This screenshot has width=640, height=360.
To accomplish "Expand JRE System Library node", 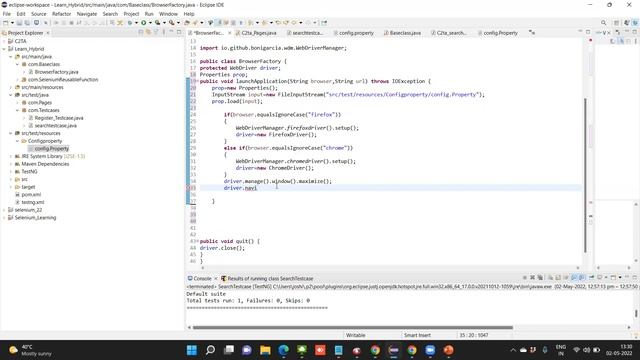I will point(11,156).
